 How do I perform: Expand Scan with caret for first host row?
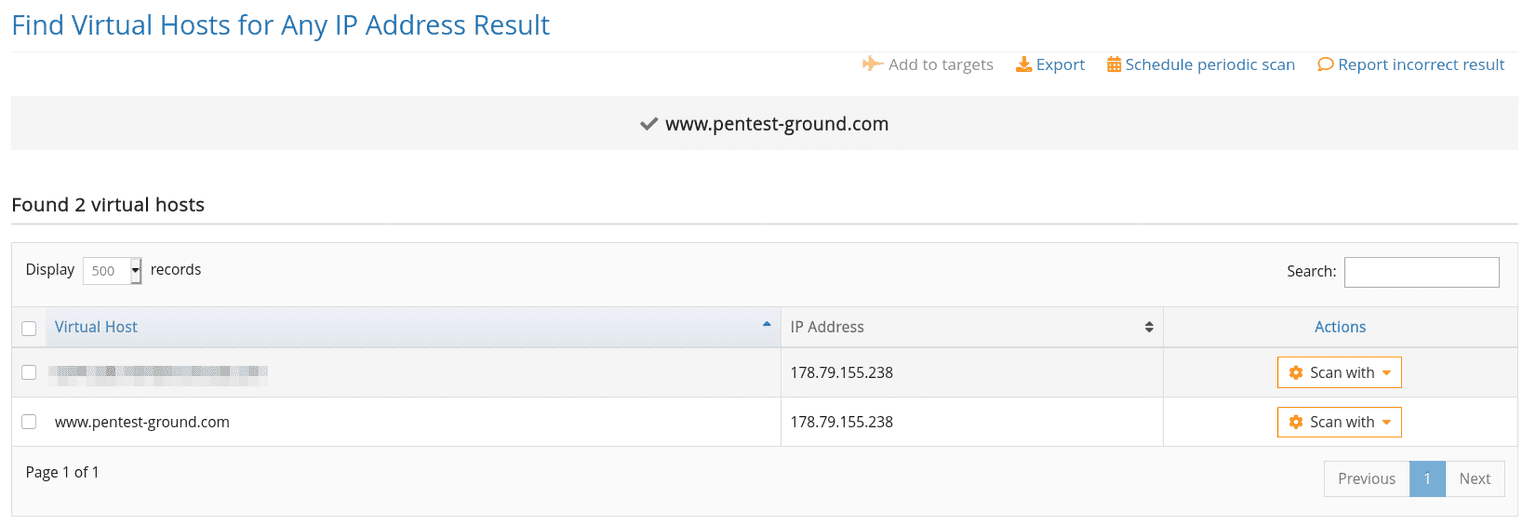pyautogui.click(x=1386, y=373)
